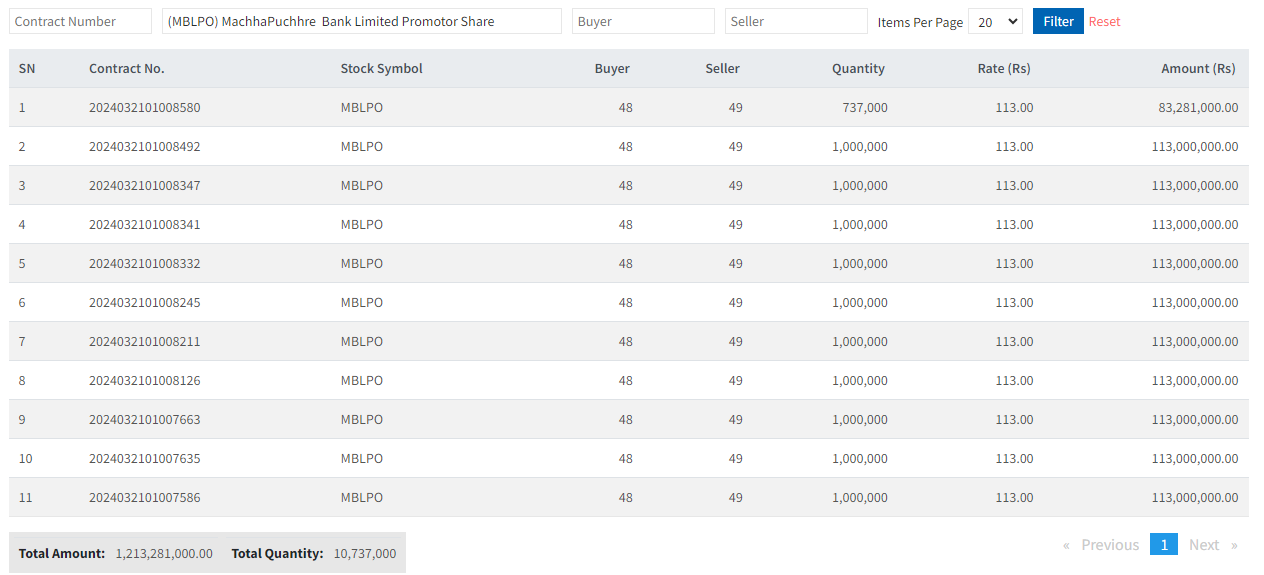
Task: Click the Contract No. column header
Action: pos(126,69)
